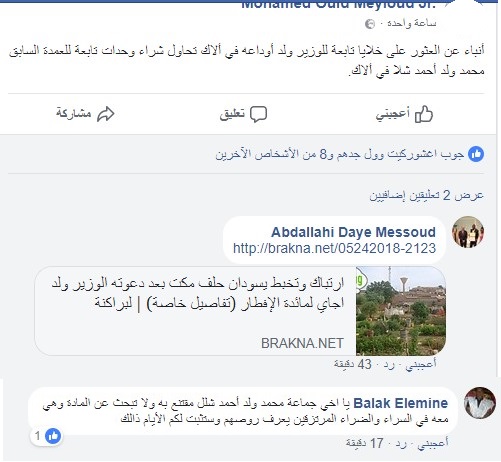Click the Arabic article headline in the link preview
Viewport: 501px width, 462px height.
(198, 293)
